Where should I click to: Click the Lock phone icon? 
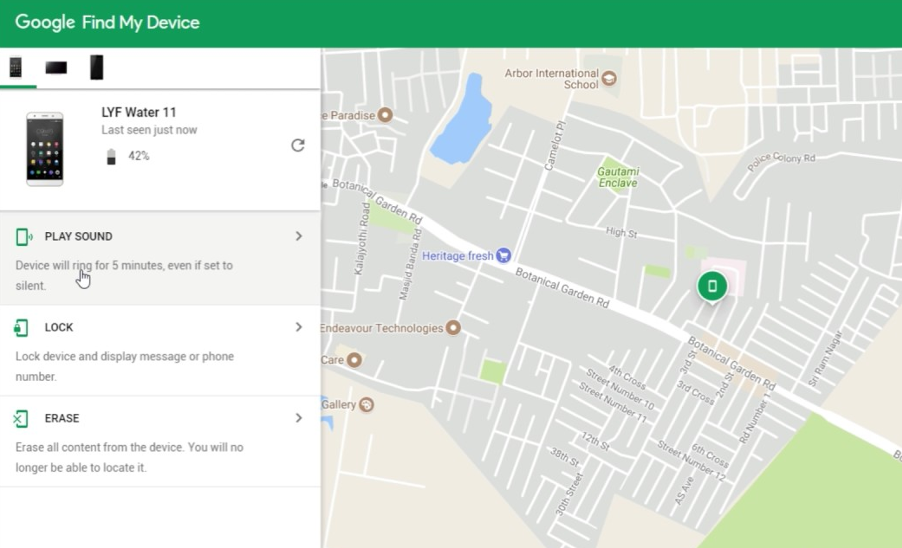click(x=21, y=327)
